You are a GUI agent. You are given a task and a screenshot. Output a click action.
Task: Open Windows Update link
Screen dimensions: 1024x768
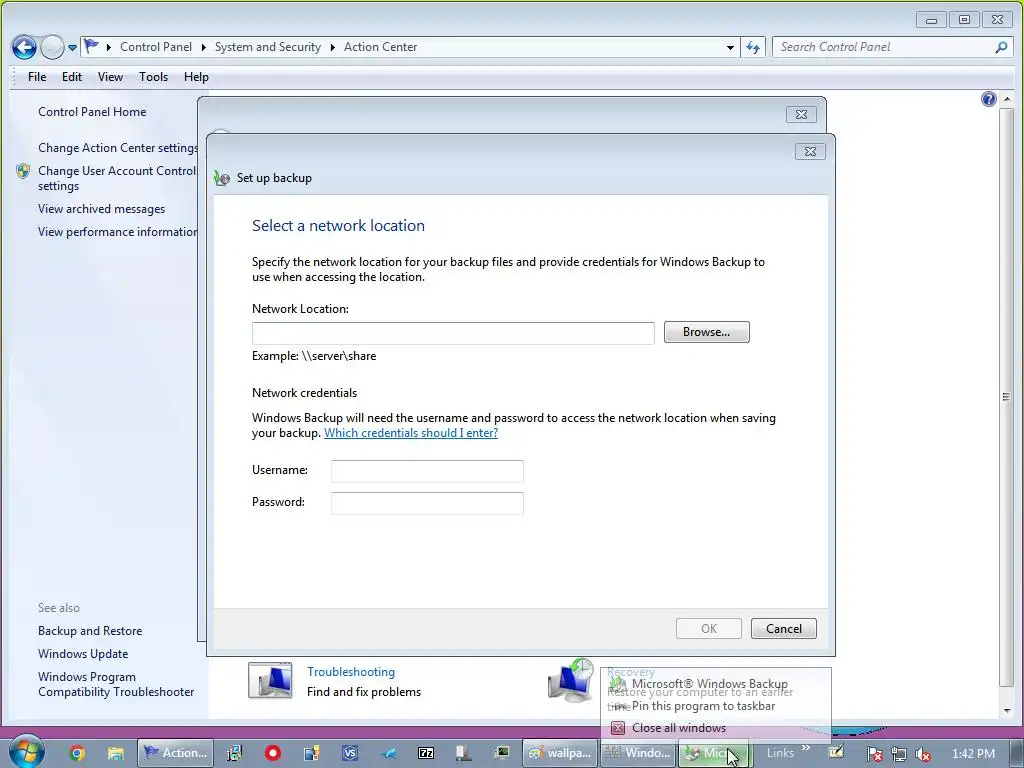(83, 654)
